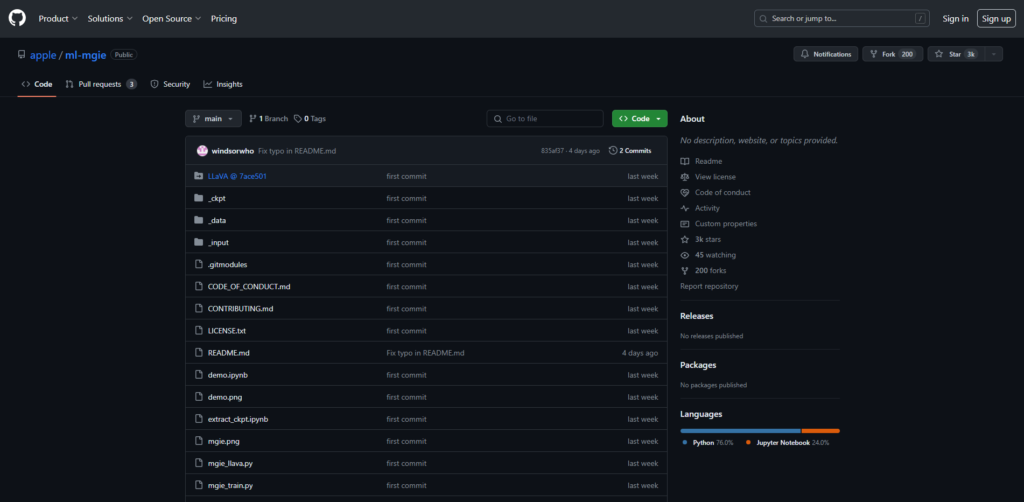Click the Python segment of languages bar

pyautogui.click(x=741, y=431)
